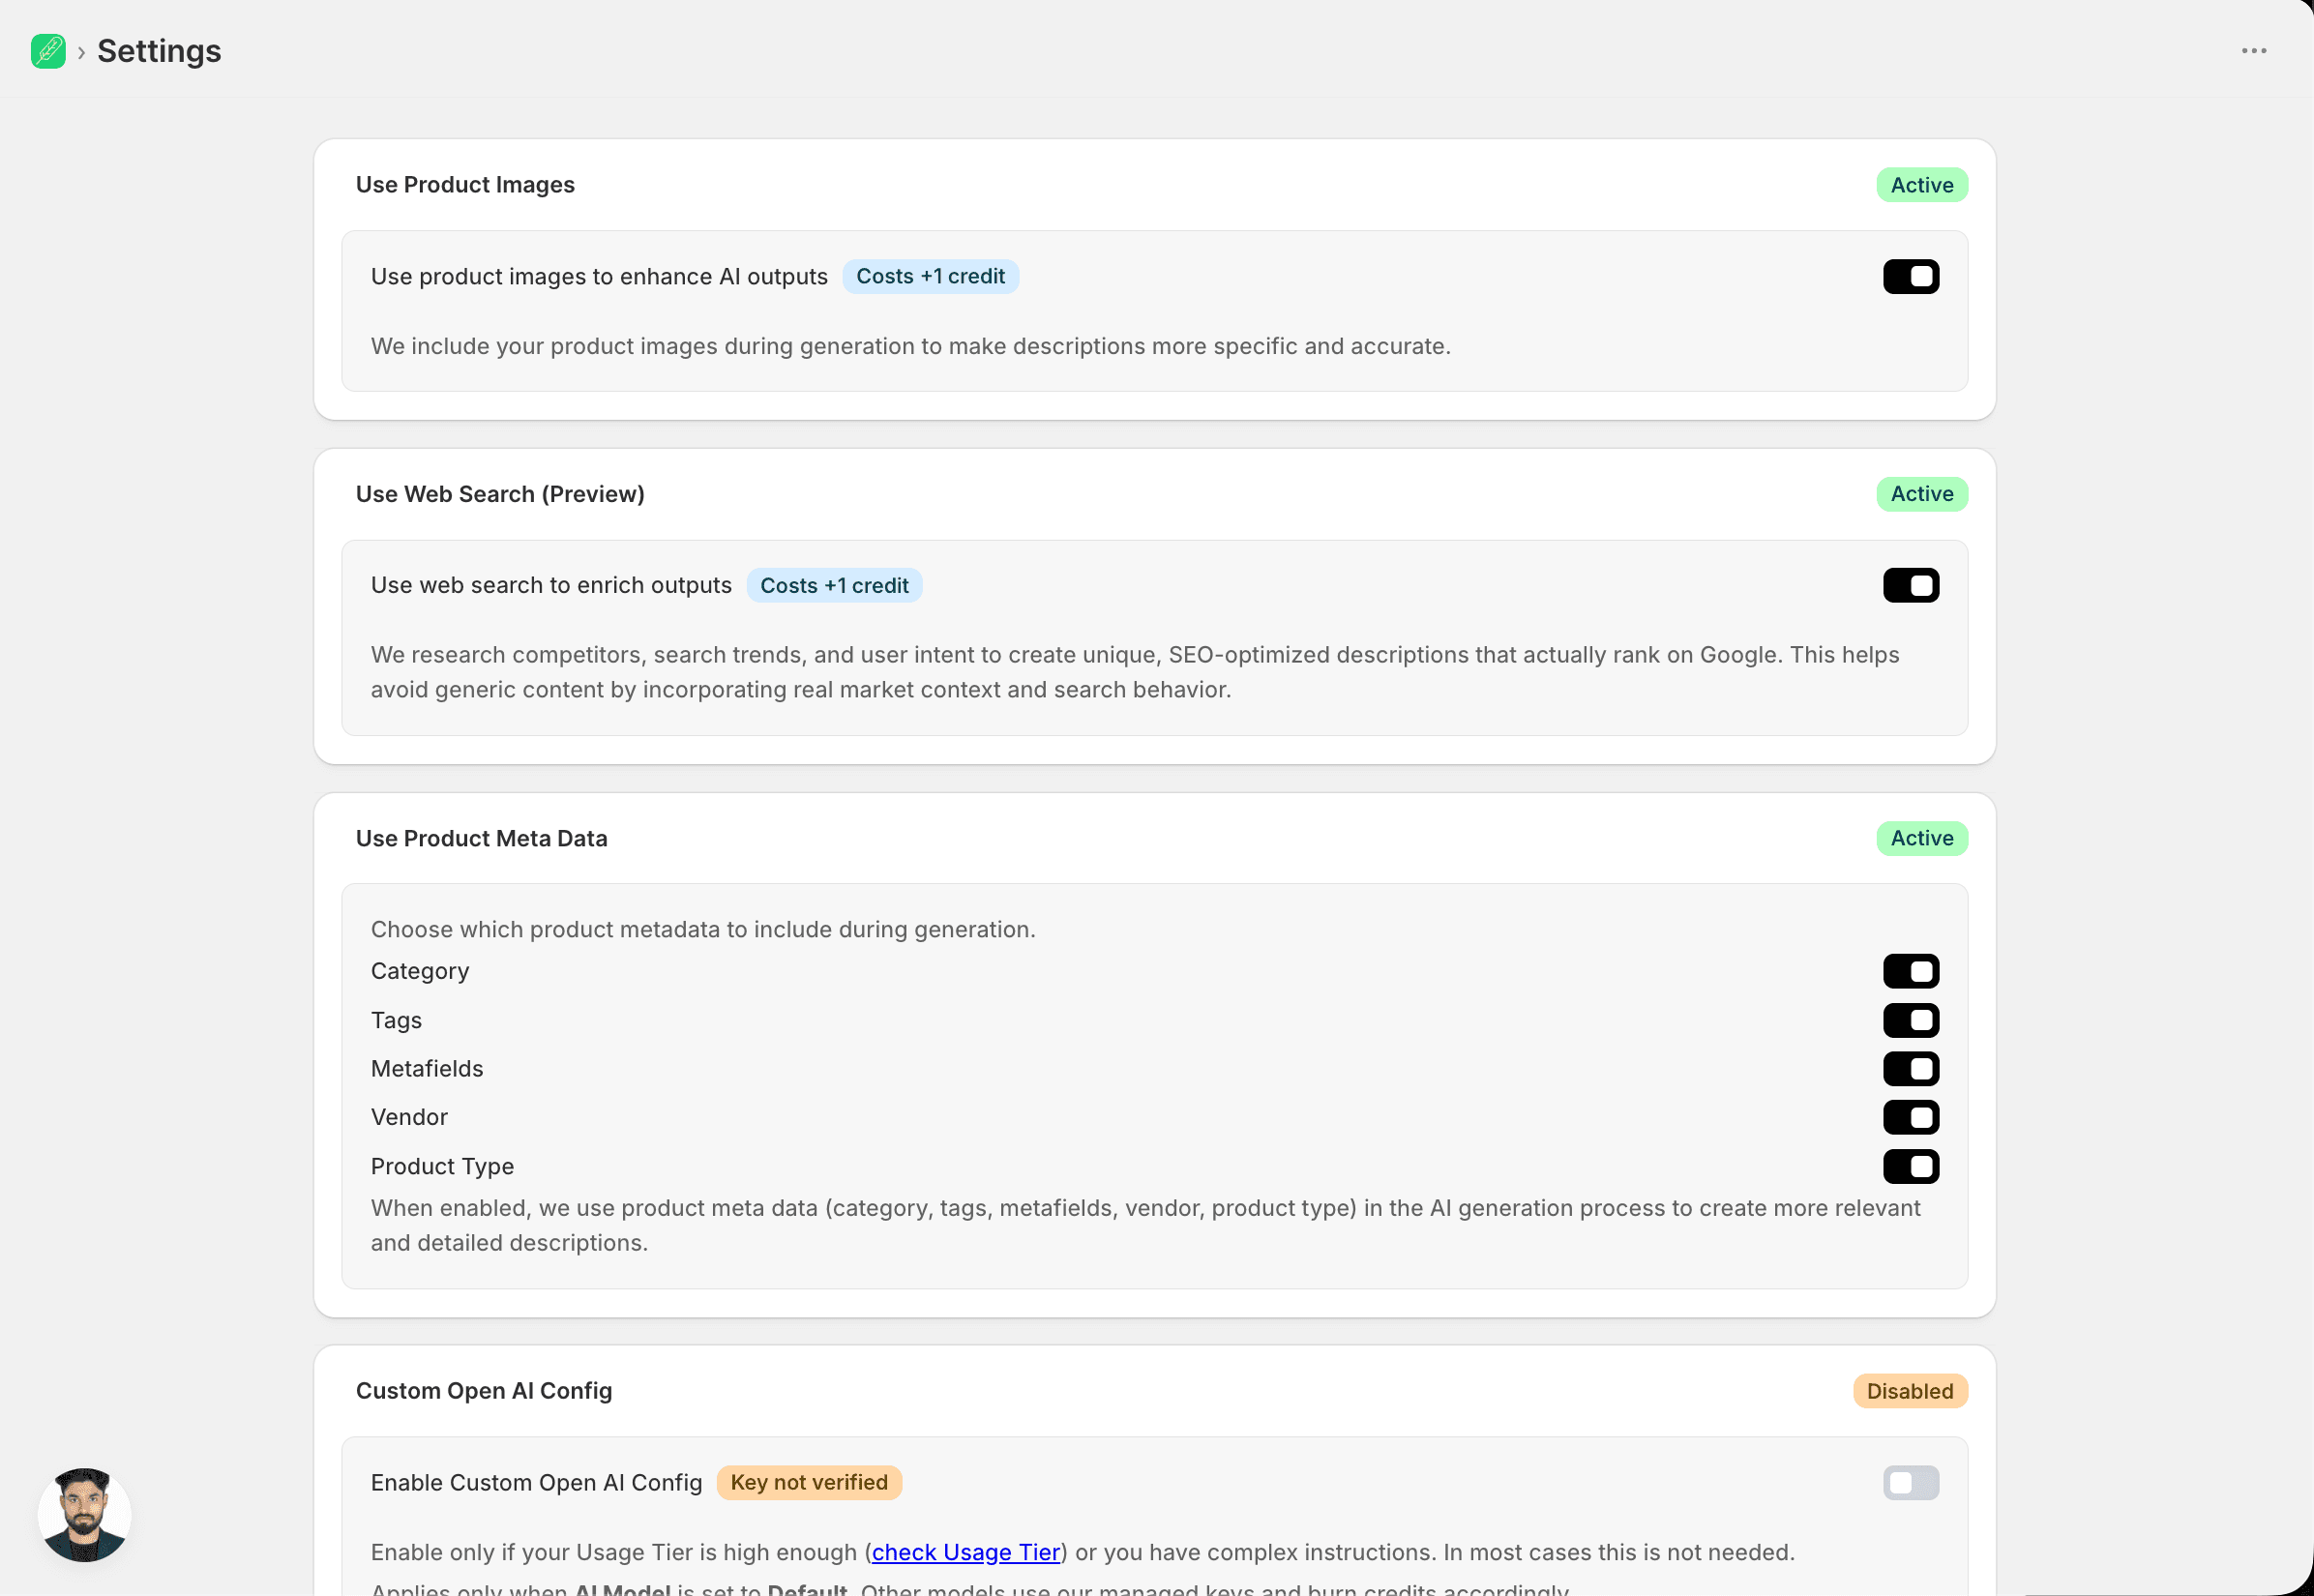Open the check Usage Tier link

[965, 1552]
